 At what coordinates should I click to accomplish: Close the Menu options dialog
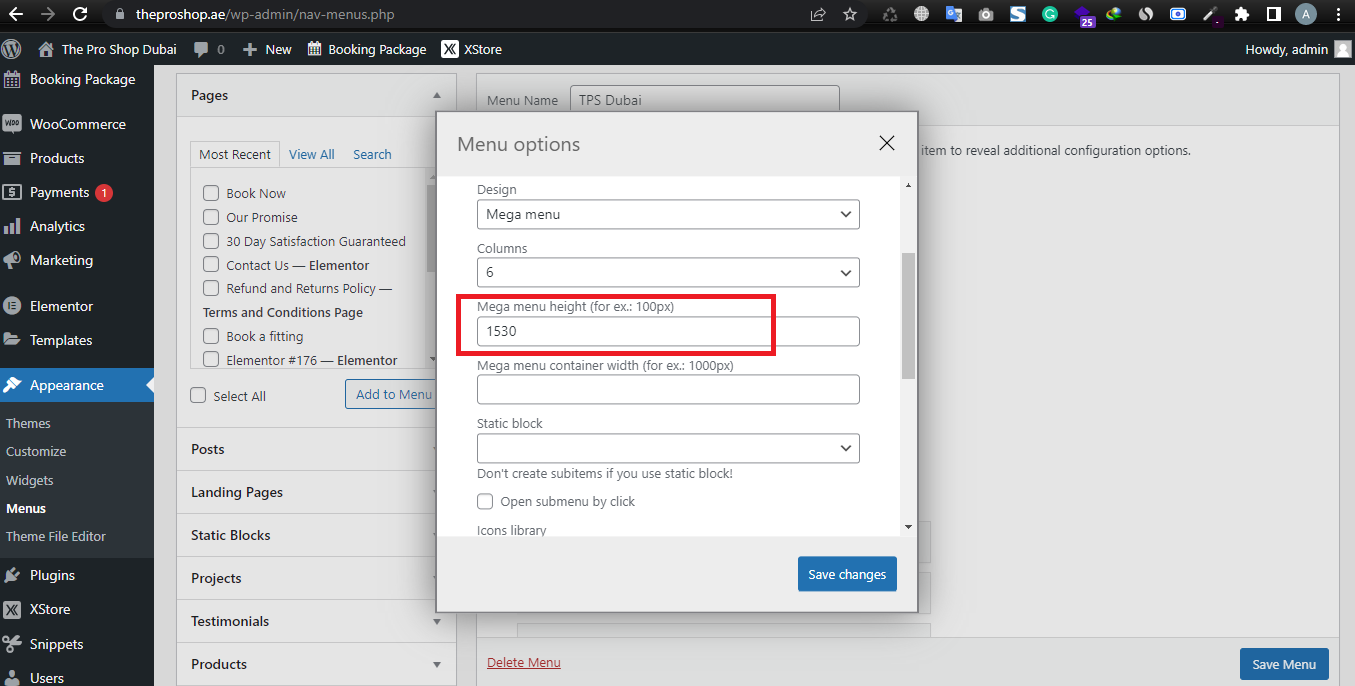click(886, 143)
